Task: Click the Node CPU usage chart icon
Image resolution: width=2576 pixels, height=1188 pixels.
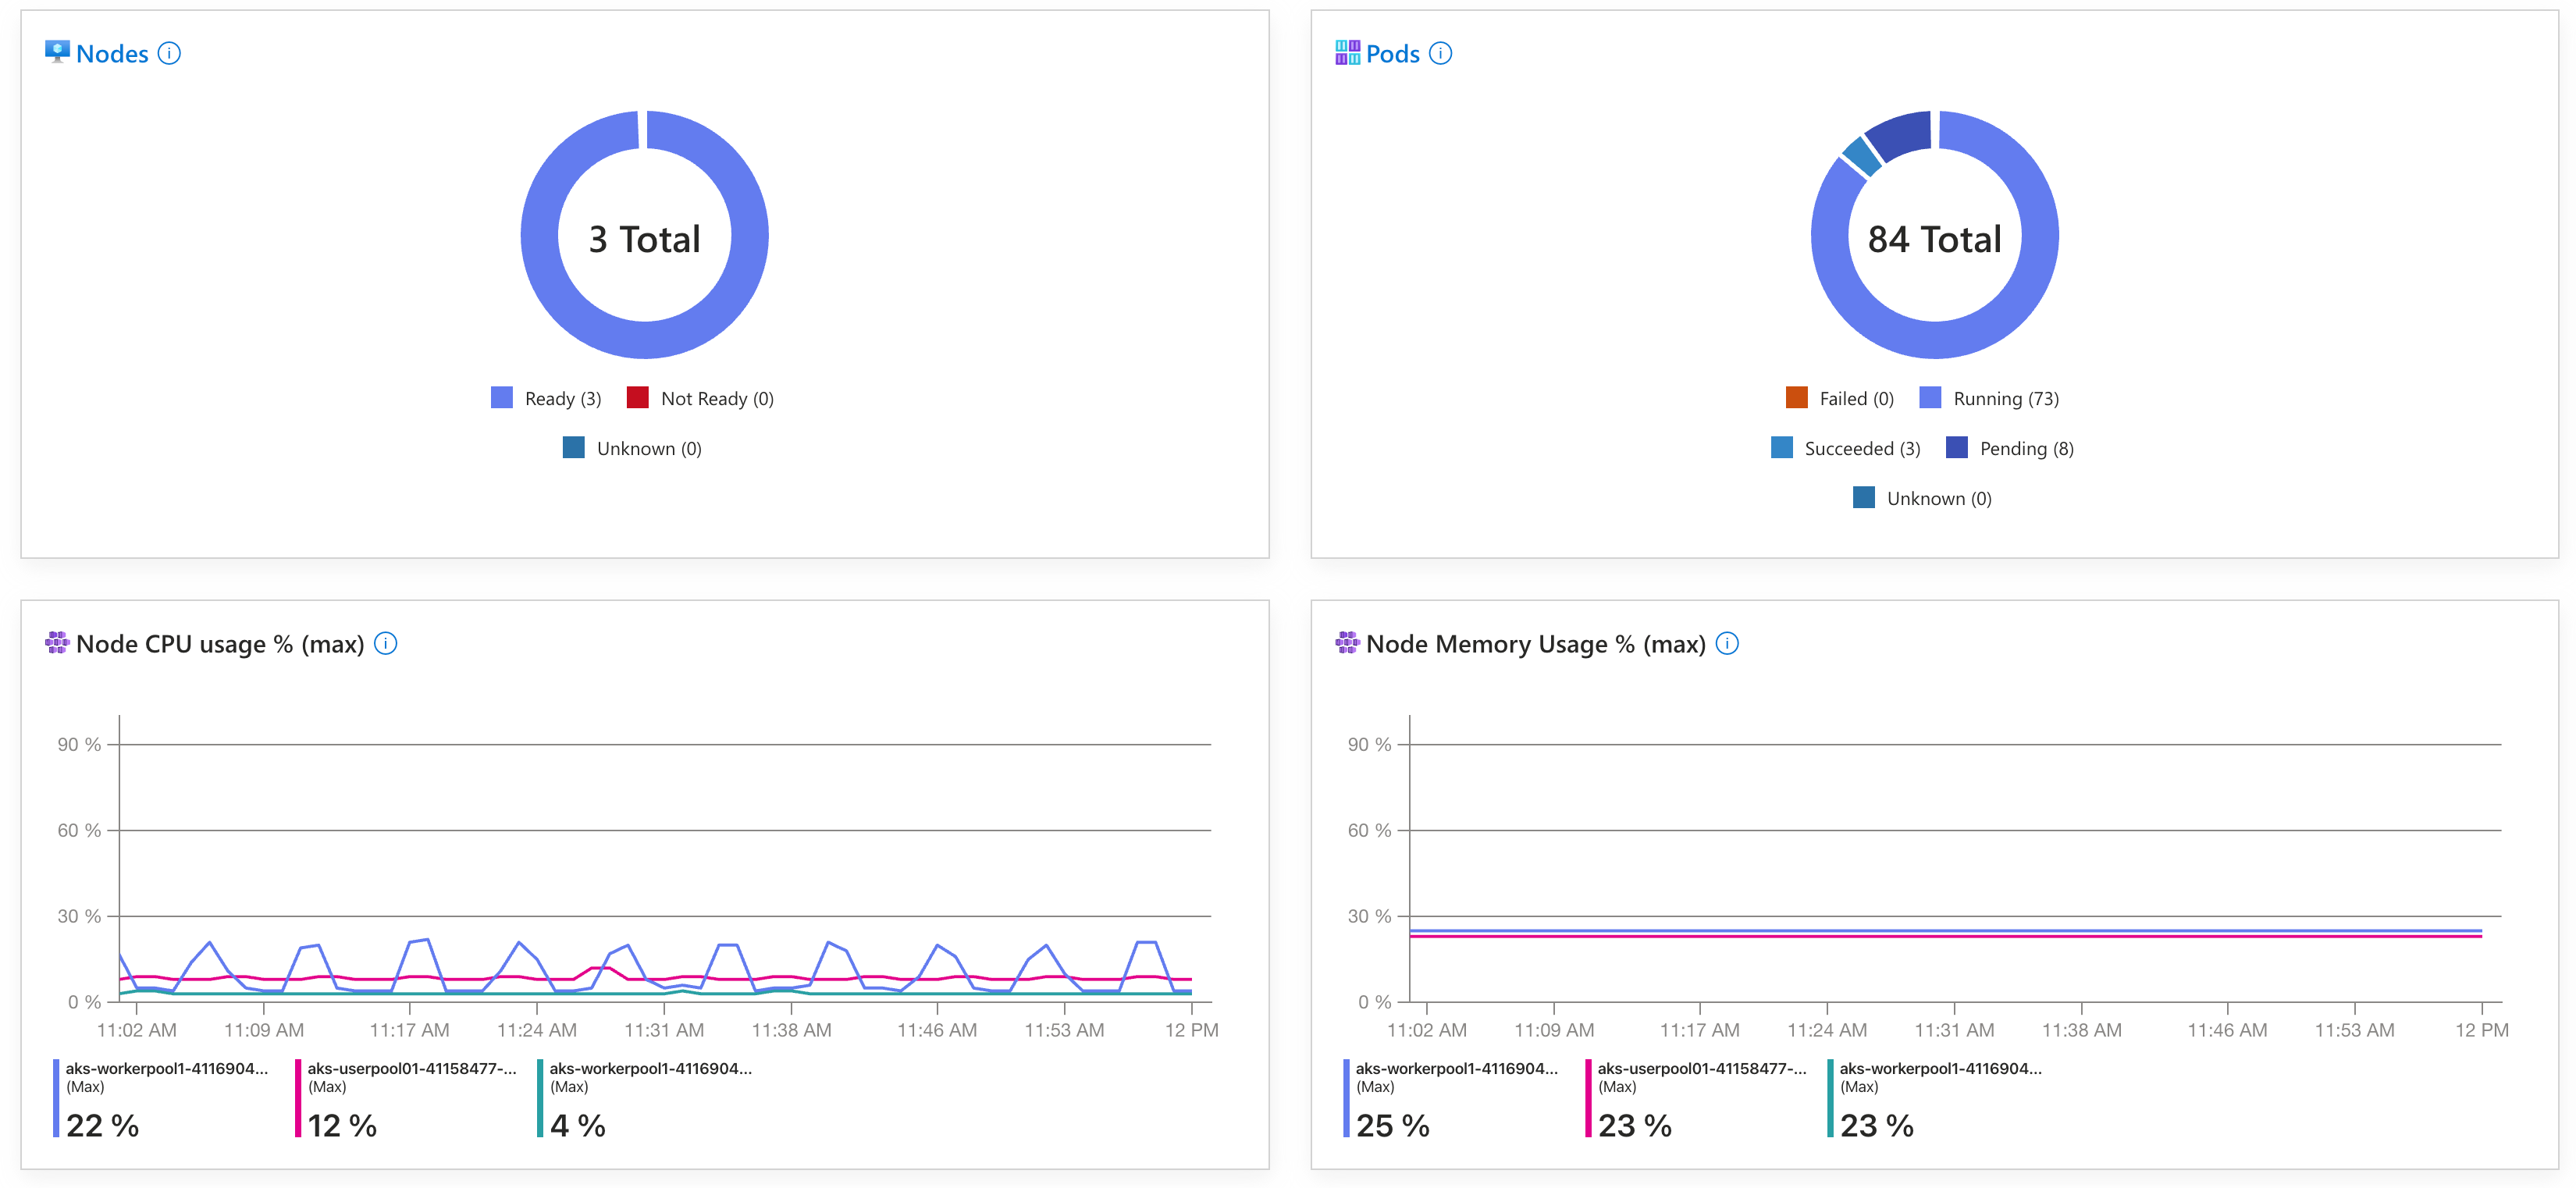Action: point(57,643)
